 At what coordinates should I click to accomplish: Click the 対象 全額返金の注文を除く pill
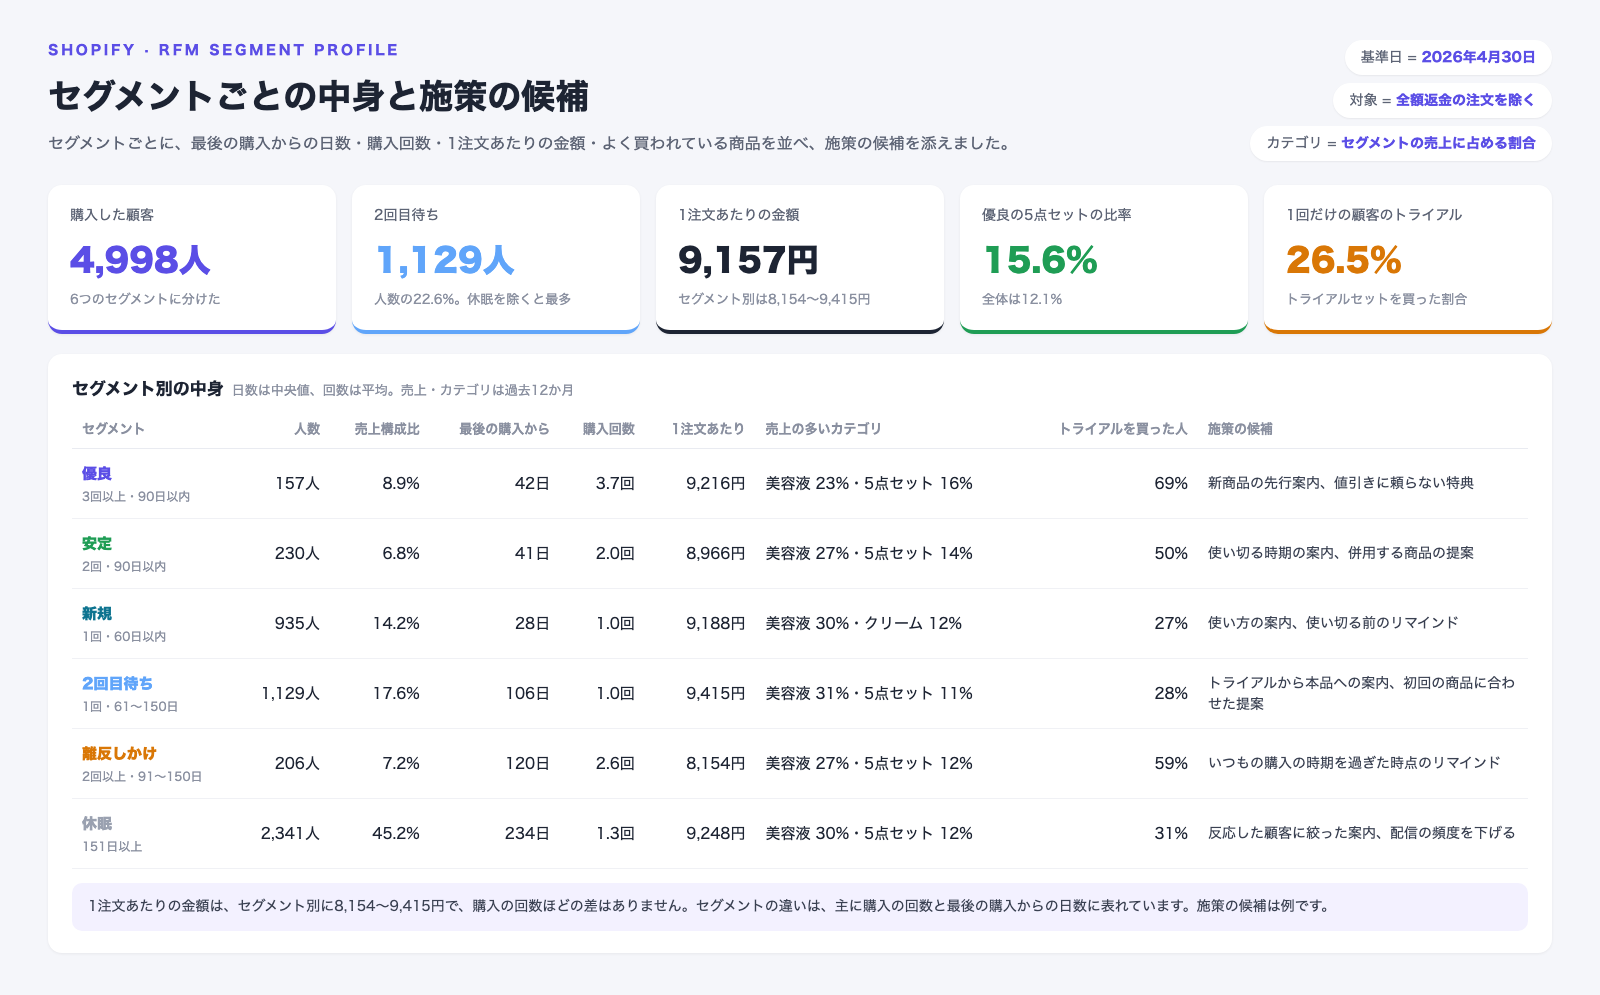1442,100
